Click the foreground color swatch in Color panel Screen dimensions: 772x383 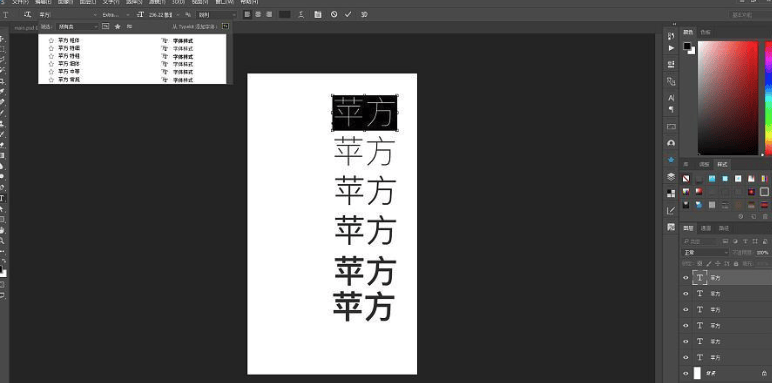pos(687,46)
